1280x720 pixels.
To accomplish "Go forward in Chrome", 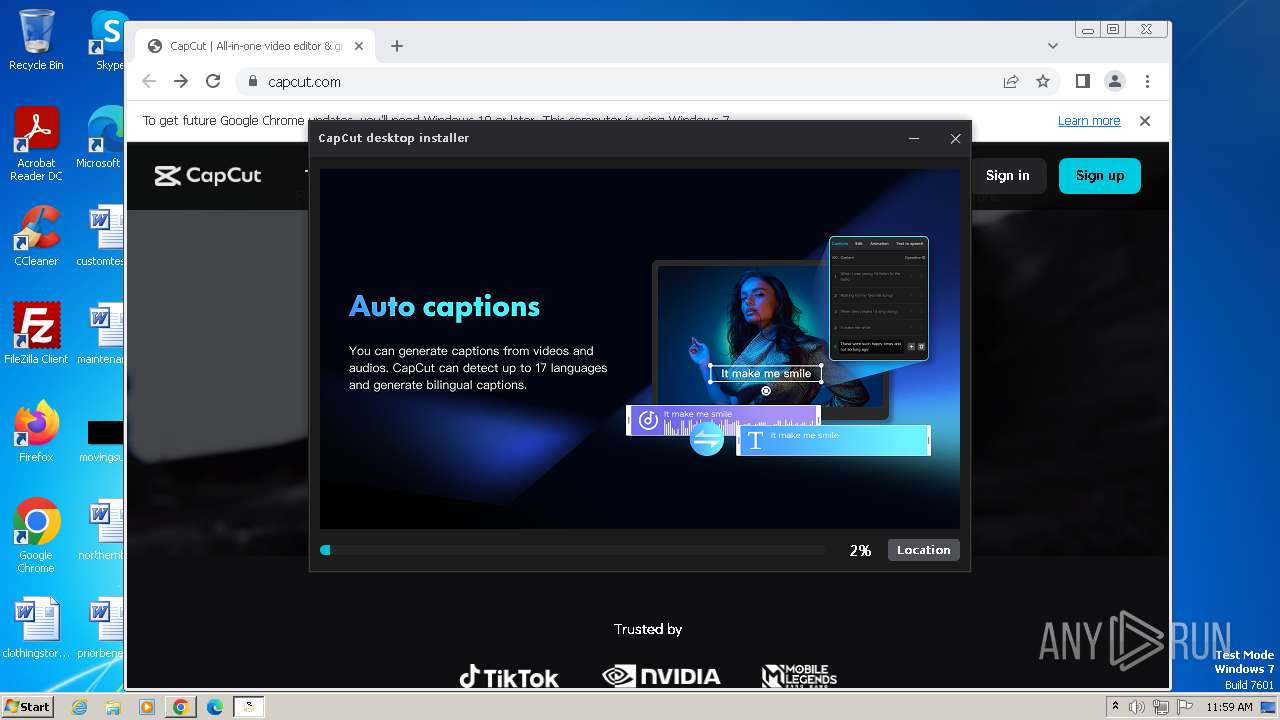I will [181, 82].
